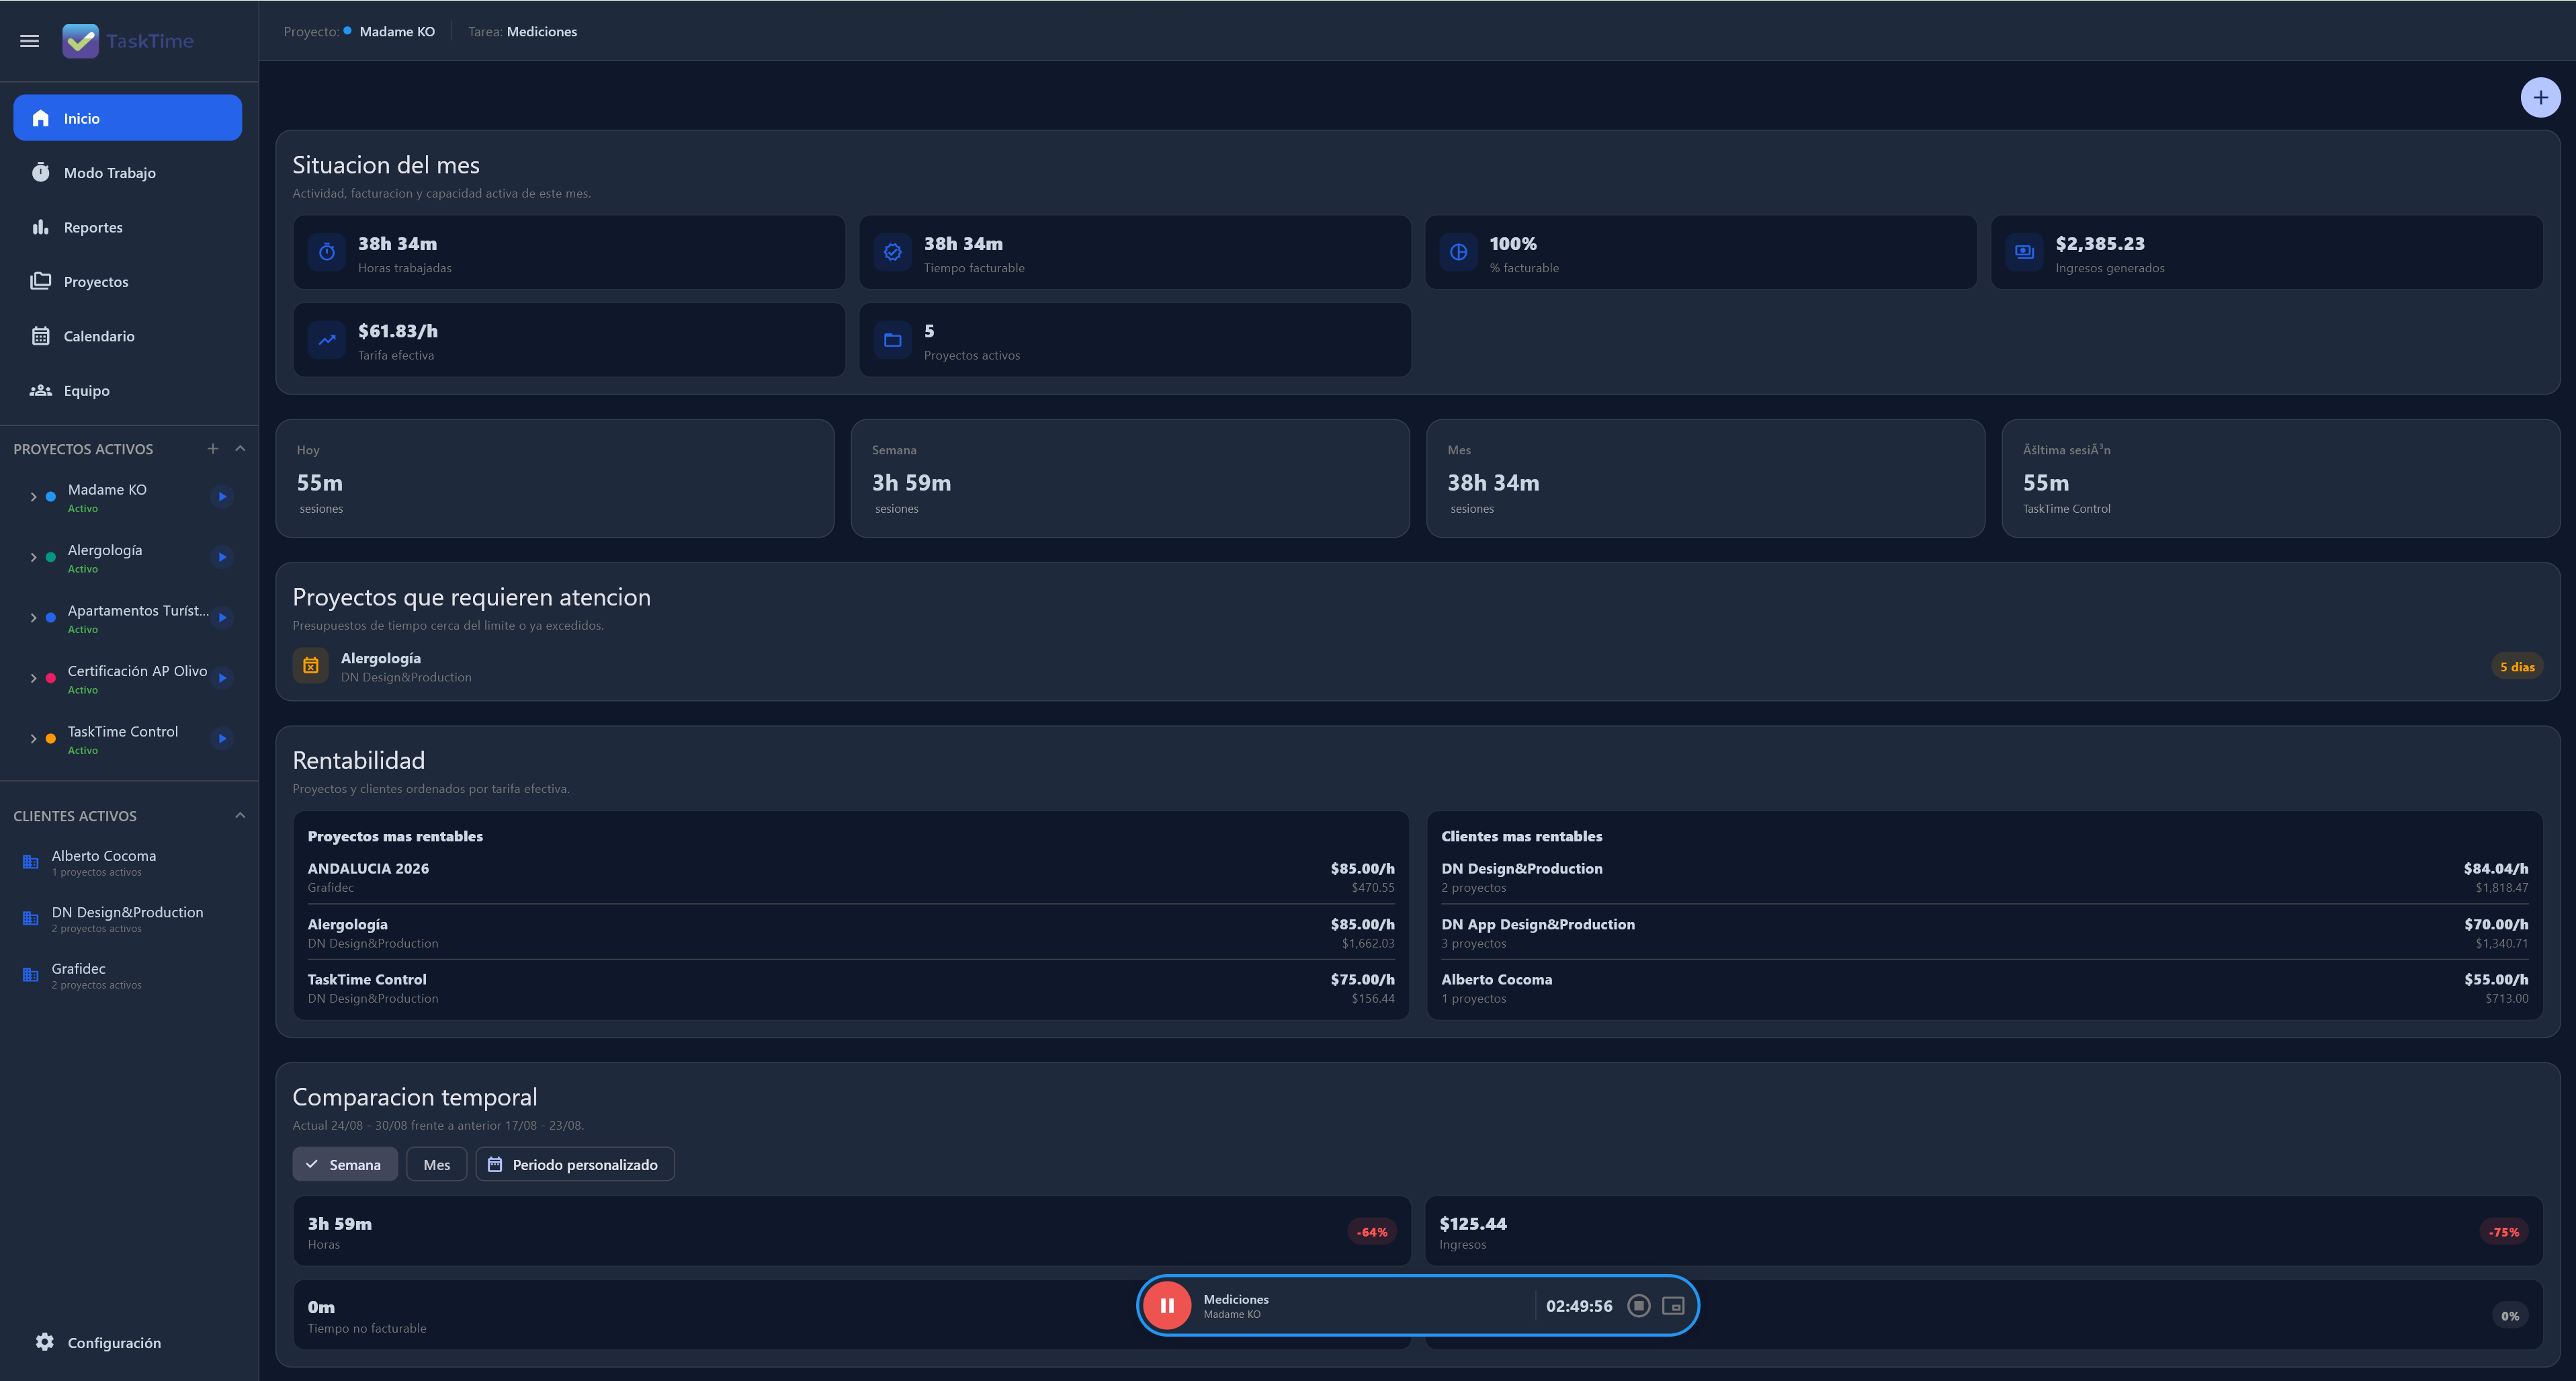Click the Alergología deadline calendar icon
This screenshot has width=2576, height=1381.
click(x=310, y=666)
